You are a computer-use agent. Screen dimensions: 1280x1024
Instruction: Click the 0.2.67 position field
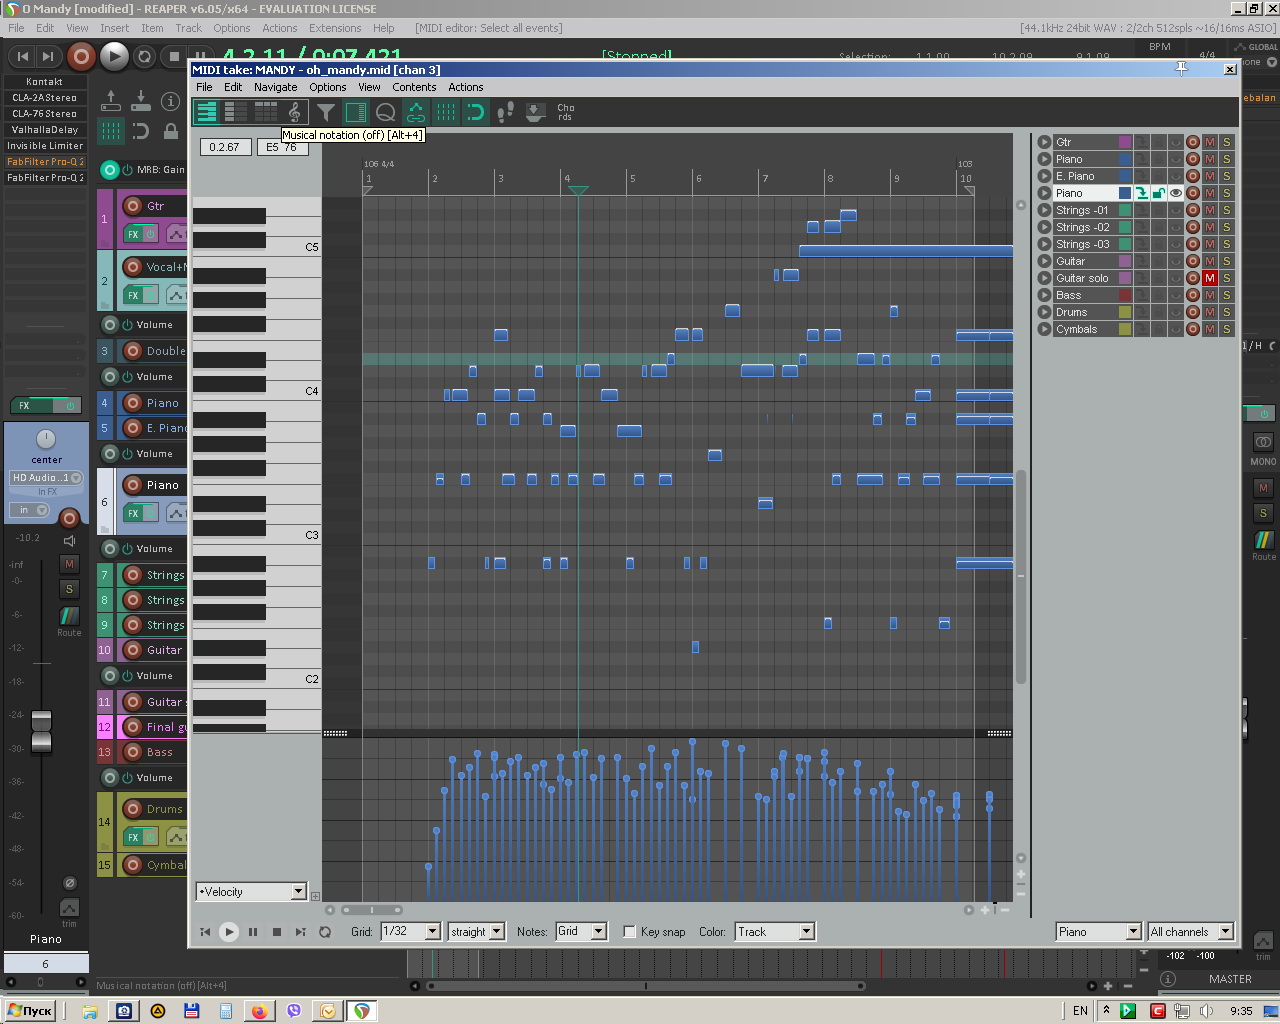224,147
